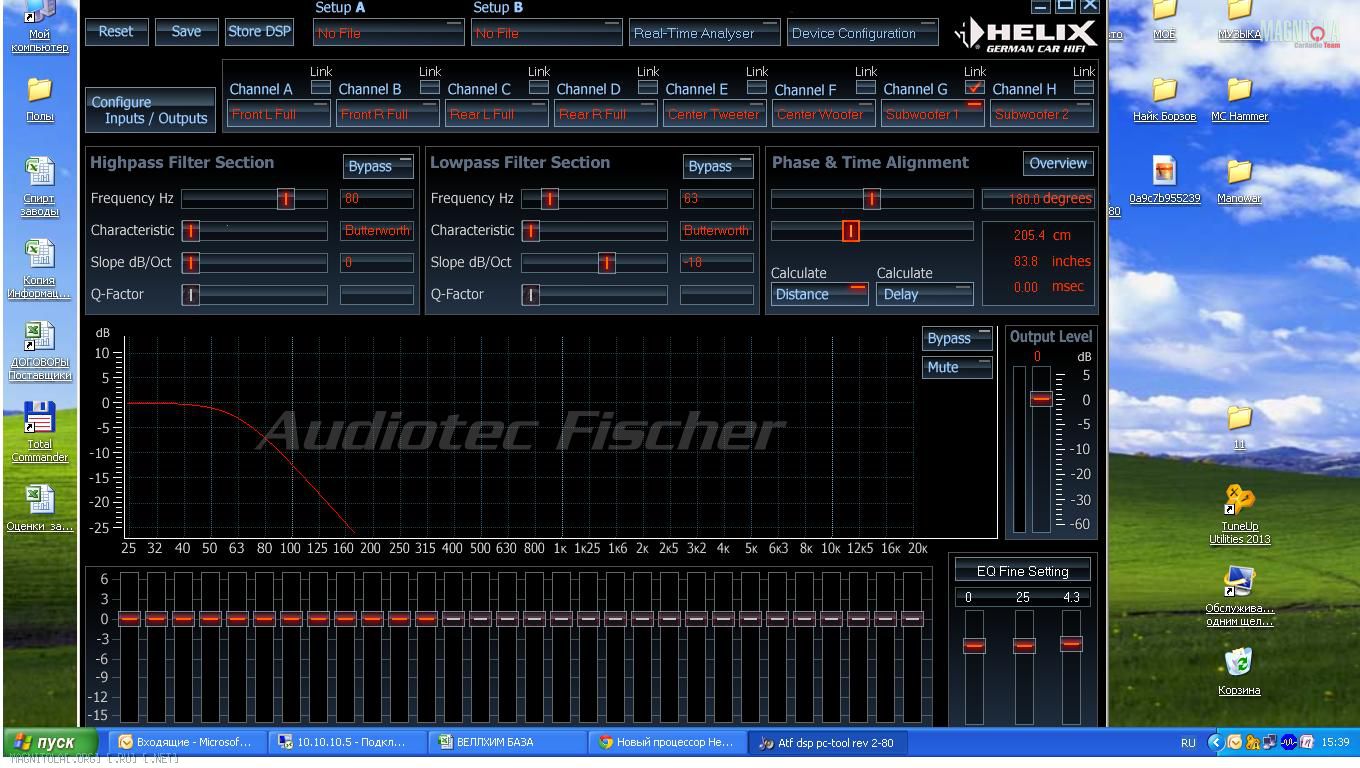The width and height of the screenshot is (1360, 768).
Task: Click the Lowpass frequency value field 63
Action: point(717,198)
